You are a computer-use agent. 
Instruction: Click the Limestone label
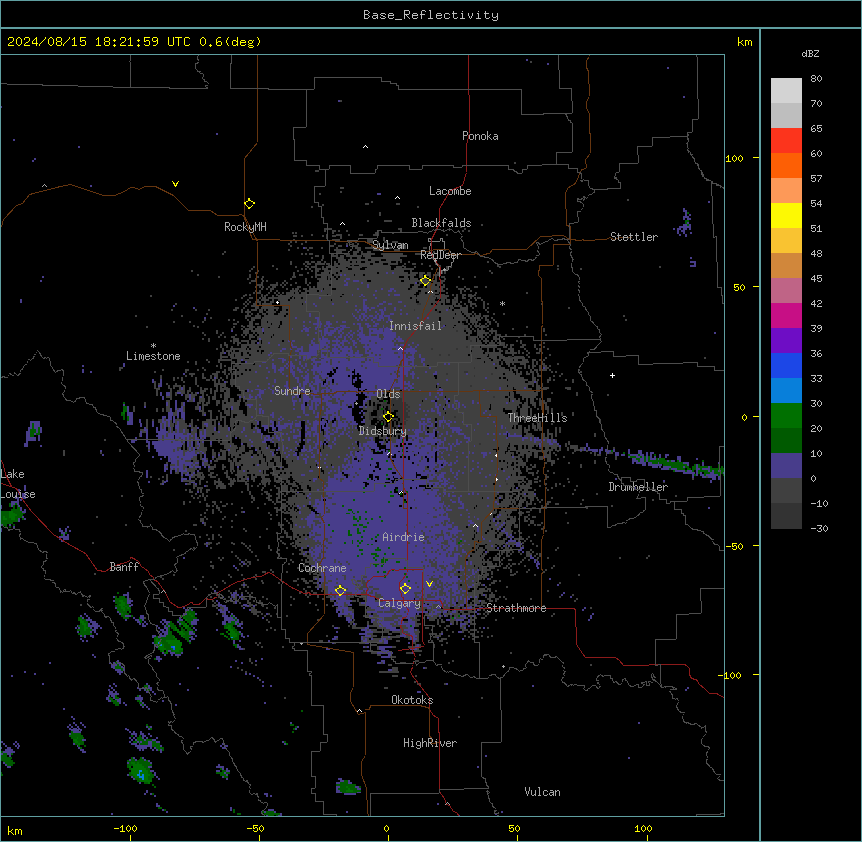coord(153,356)
